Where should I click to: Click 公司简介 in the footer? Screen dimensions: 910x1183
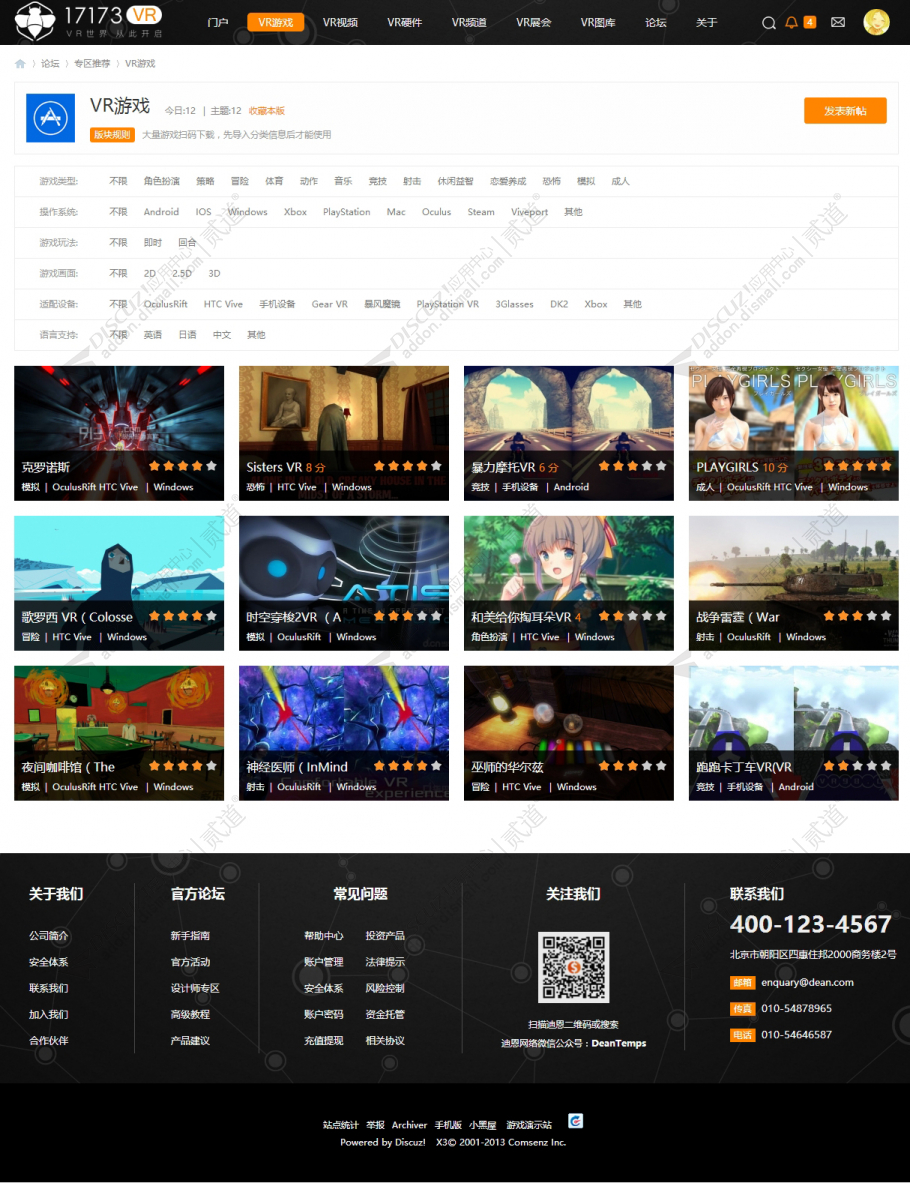click(48, 936)
